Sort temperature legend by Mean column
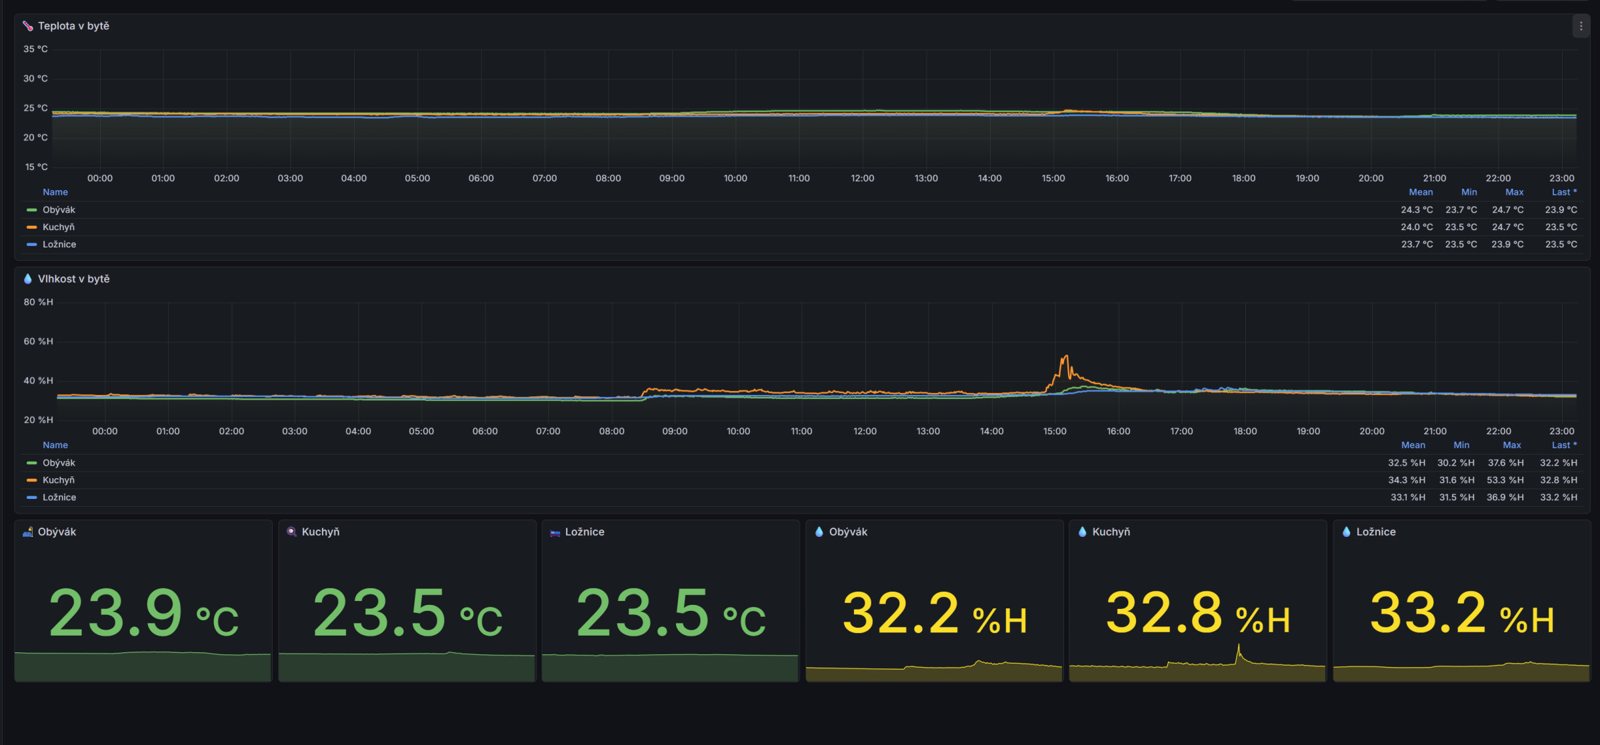 click(1421, 192)
